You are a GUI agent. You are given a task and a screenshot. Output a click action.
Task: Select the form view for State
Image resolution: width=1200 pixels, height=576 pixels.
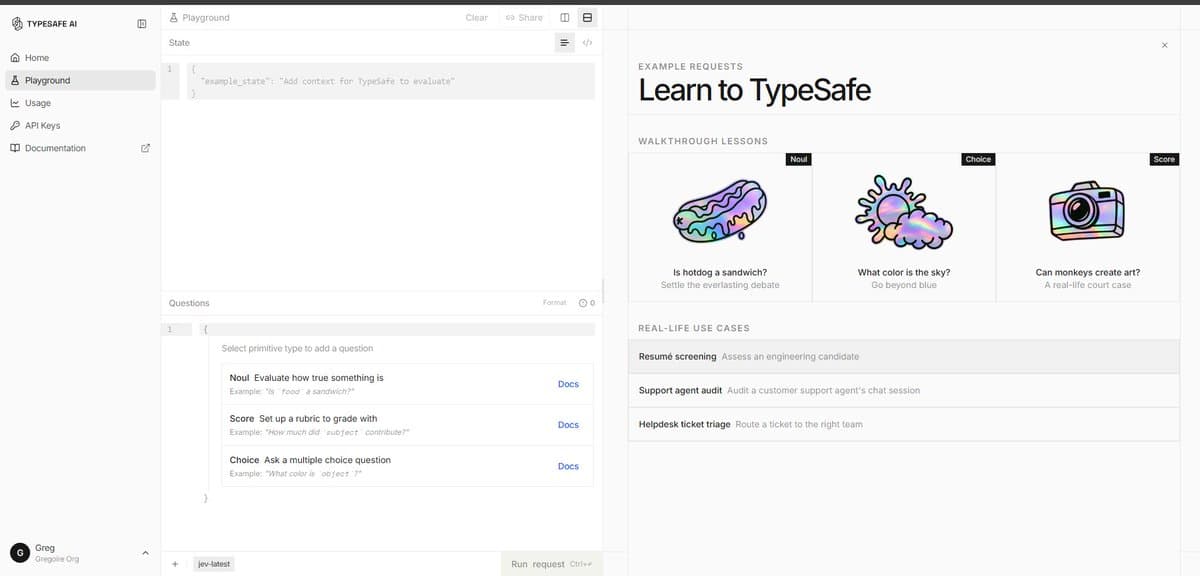(x=564, y=43)
